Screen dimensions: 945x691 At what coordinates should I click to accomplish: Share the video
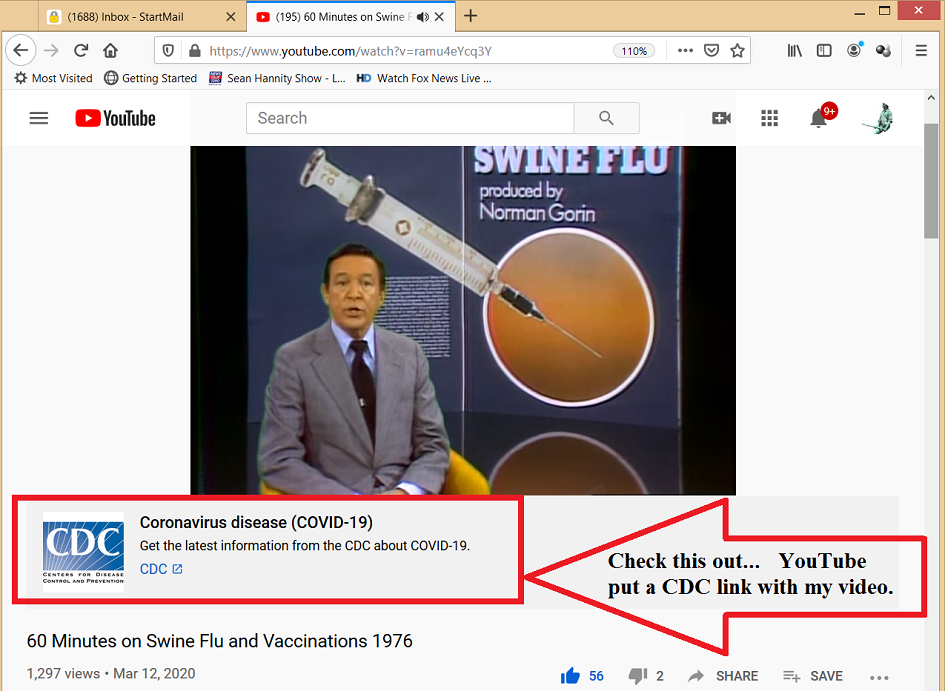pyautogui.click(x=723, y=676)
